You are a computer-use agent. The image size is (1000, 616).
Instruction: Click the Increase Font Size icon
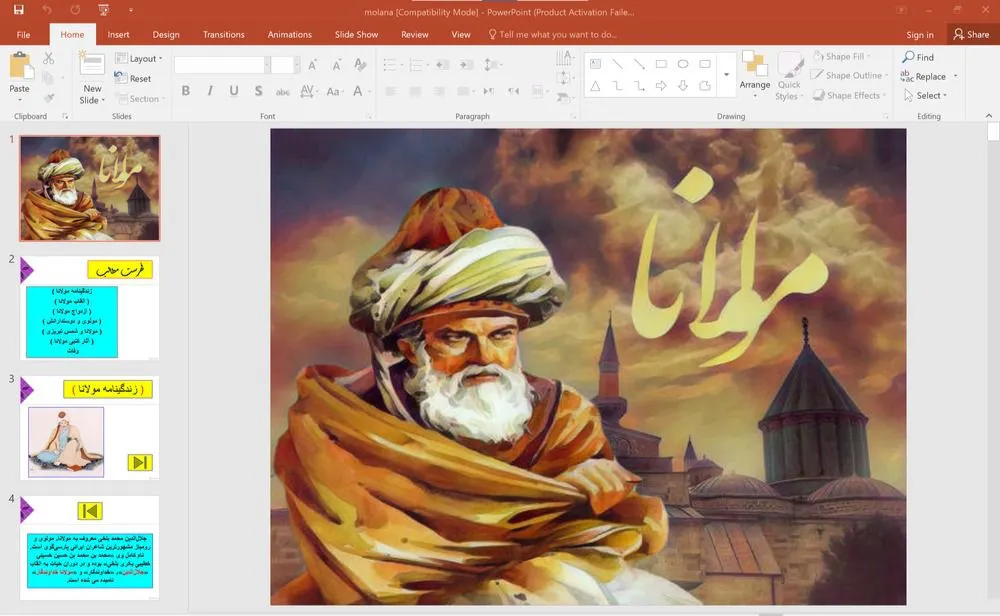pyautogui.click(x=310, y=62)
